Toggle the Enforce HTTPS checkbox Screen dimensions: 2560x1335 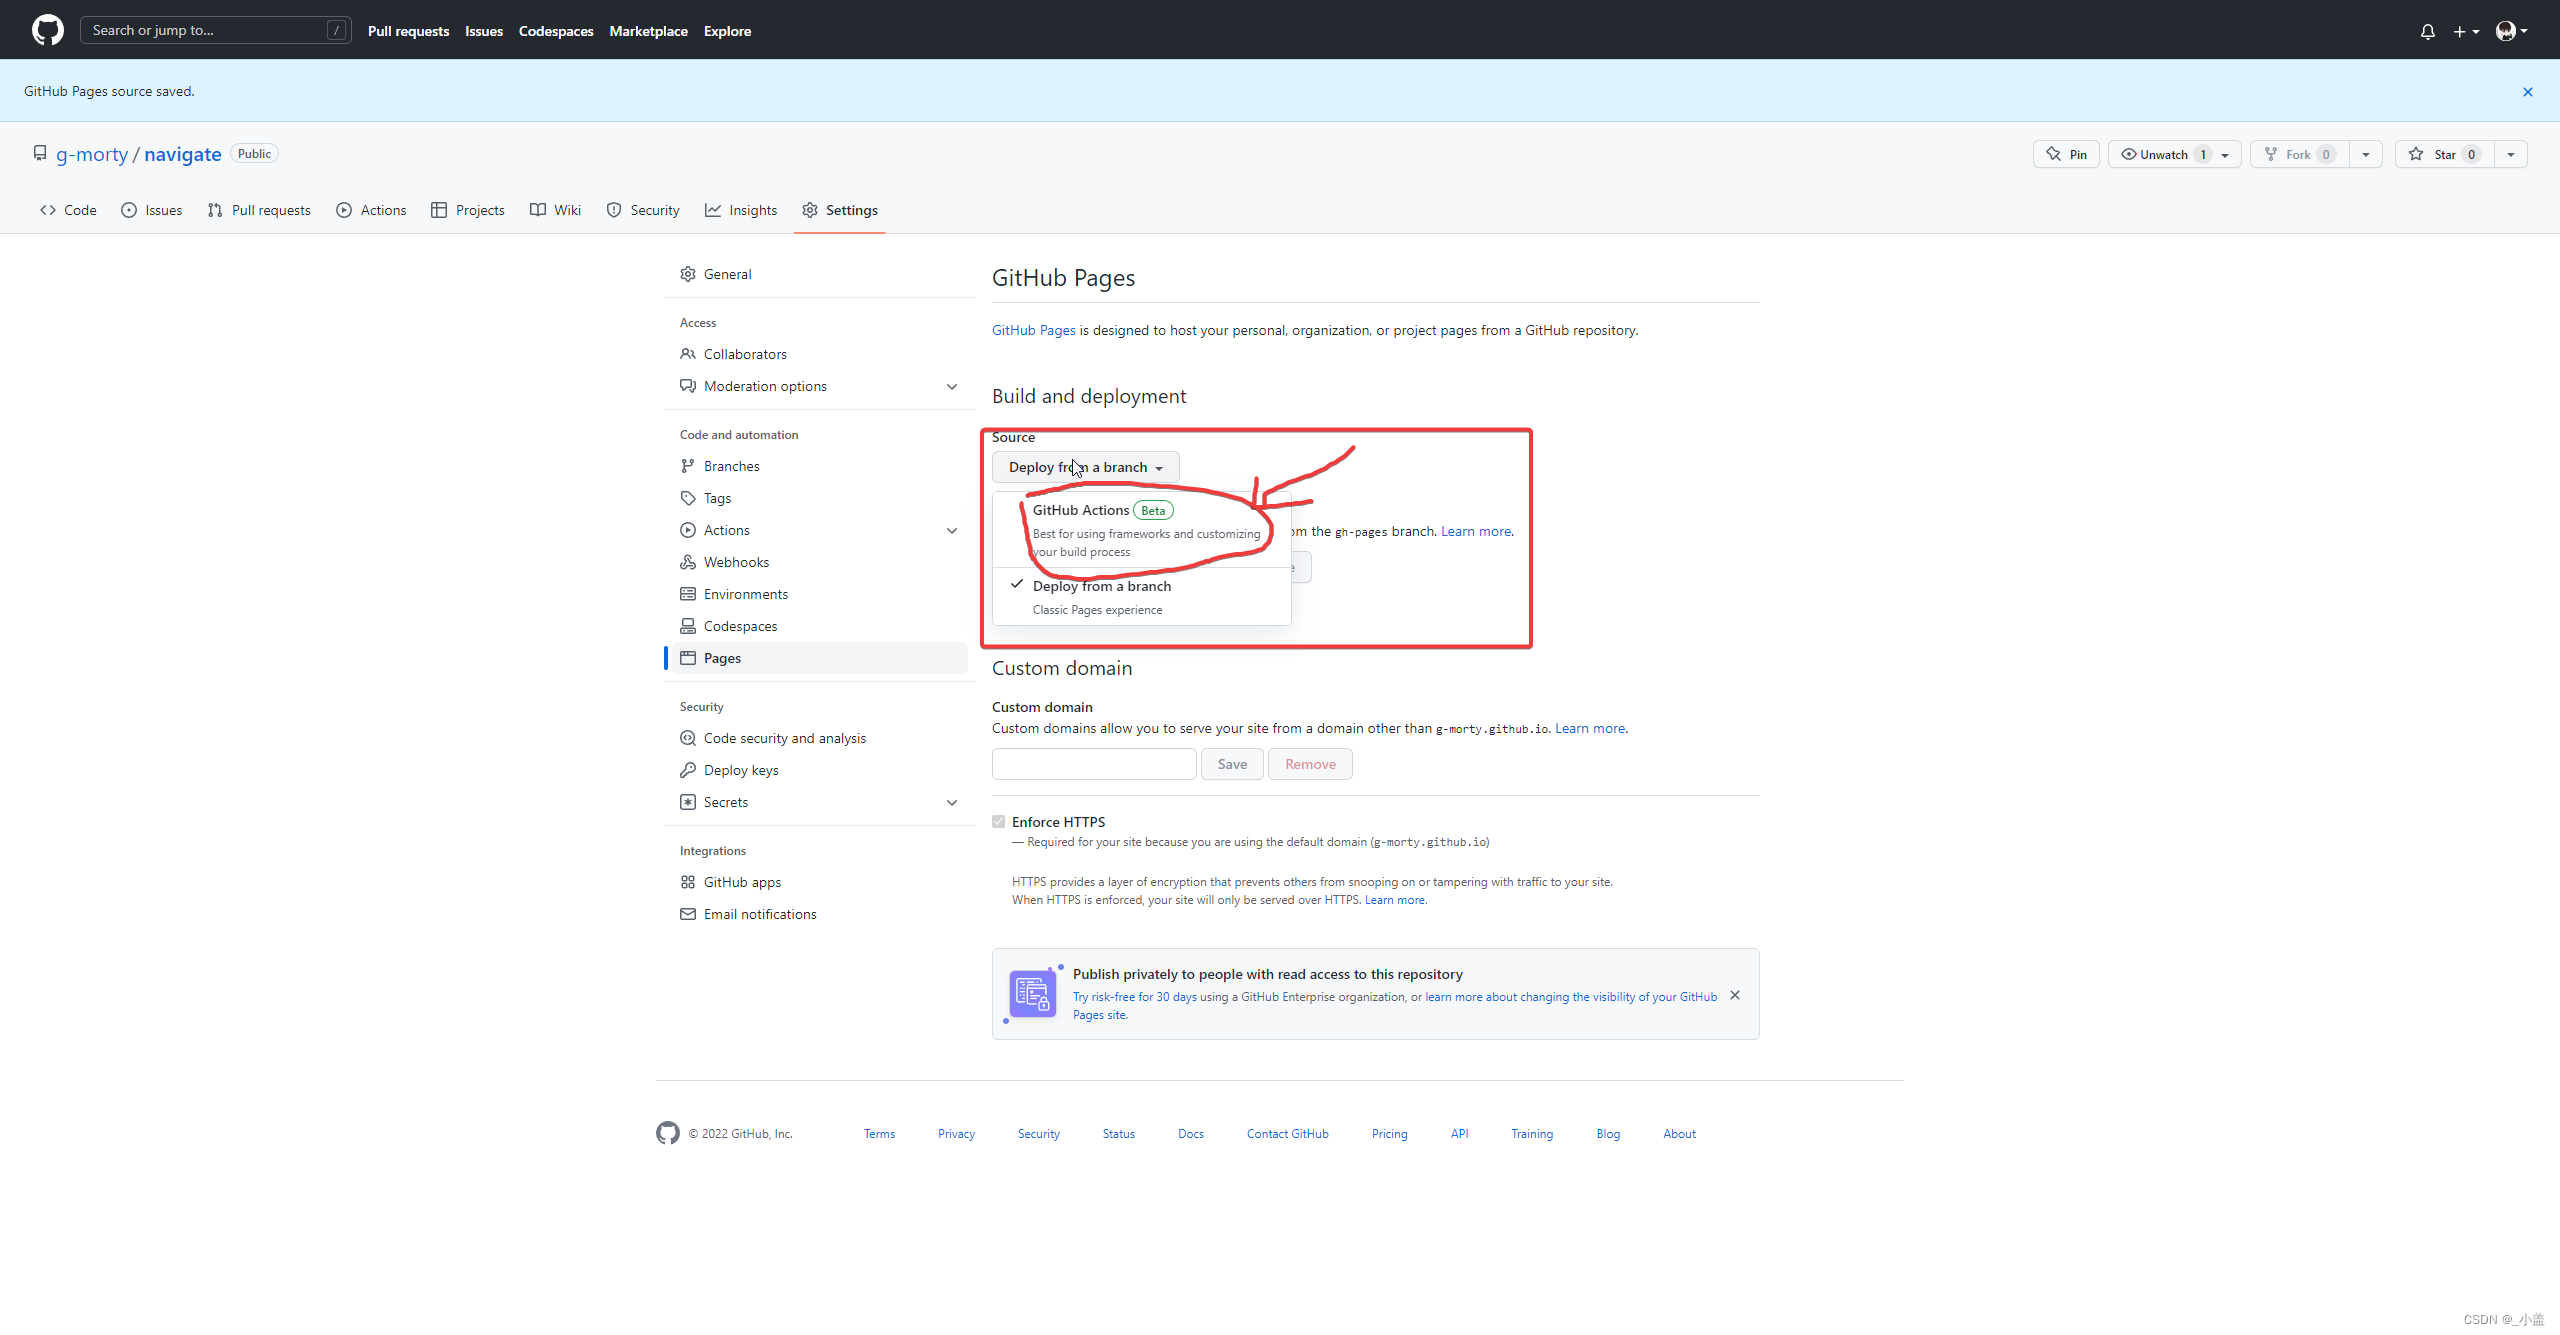point(998,822)
